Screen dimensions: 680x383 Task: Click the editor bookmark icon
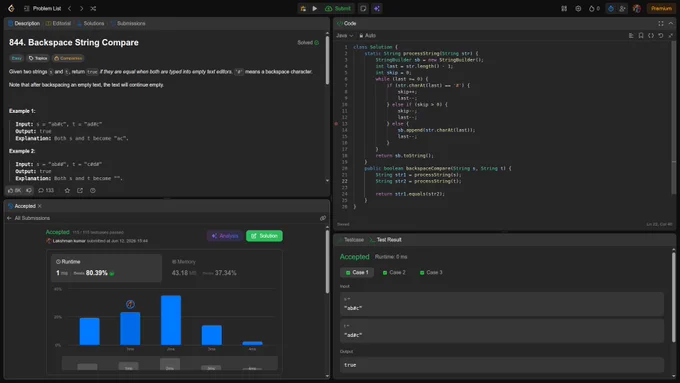pyautogui.click(x=641, y=36)
